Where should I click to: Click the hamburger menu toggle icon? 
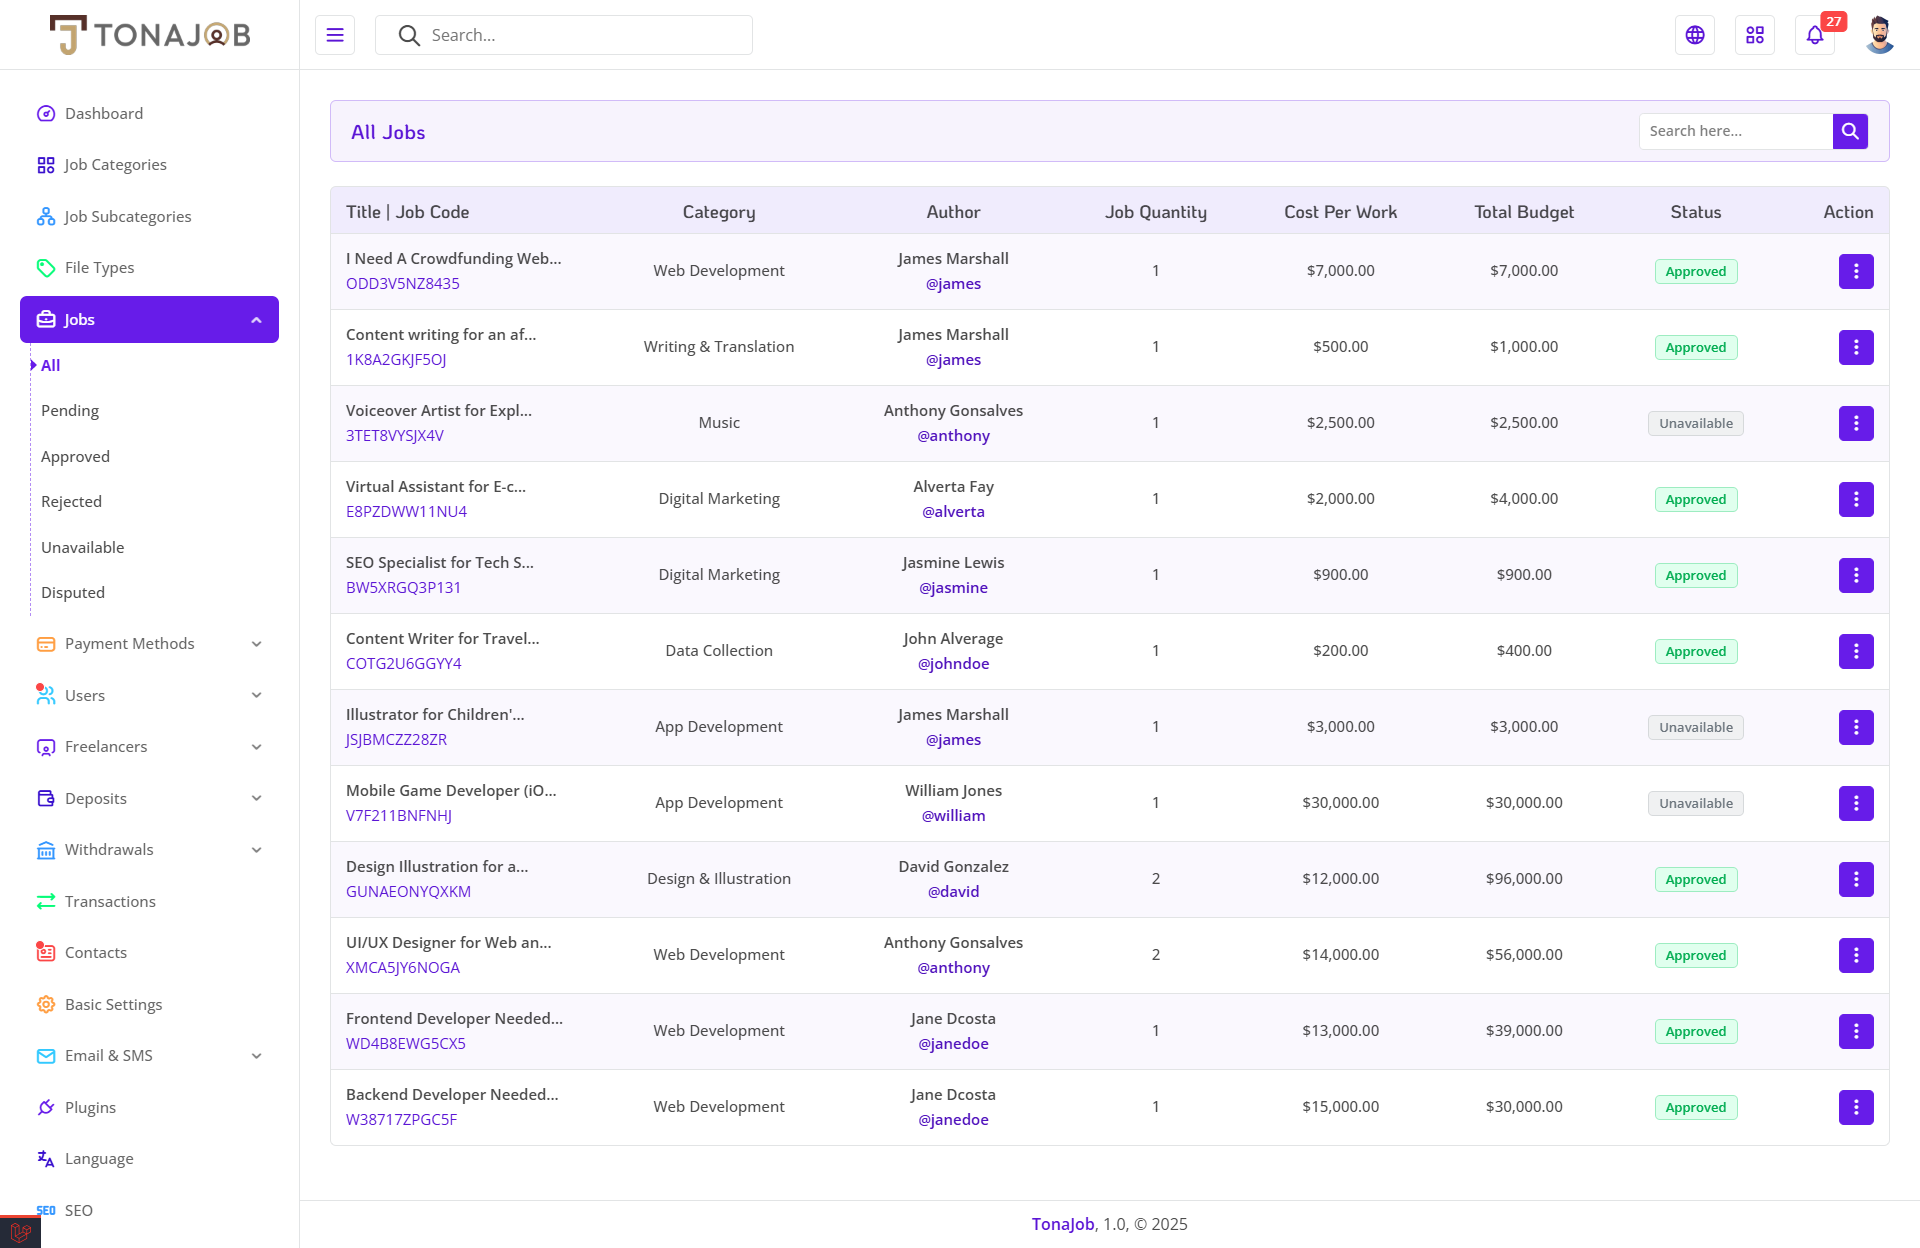tap(335, 35)
